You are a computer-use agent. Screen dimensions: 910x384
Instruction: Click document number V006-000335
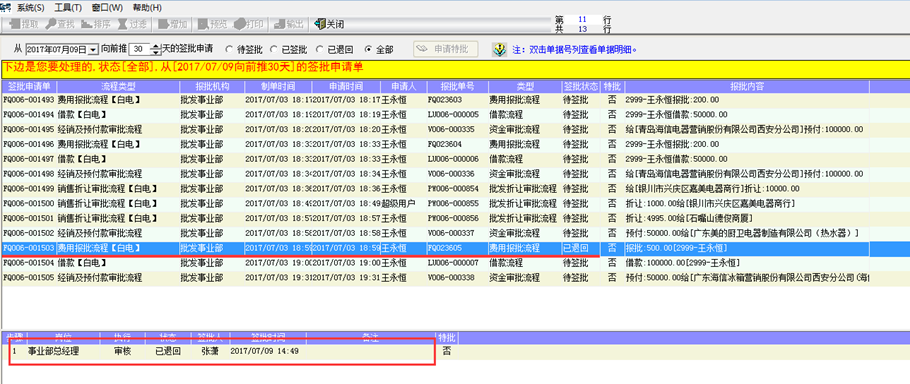[451, 129]
